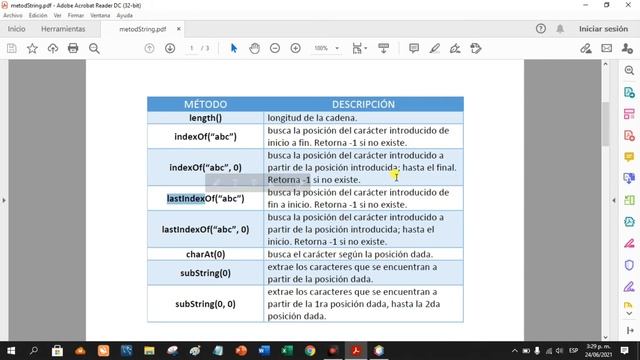Open the sign document tool
640x360 pixels.
[x=455, y=49]
